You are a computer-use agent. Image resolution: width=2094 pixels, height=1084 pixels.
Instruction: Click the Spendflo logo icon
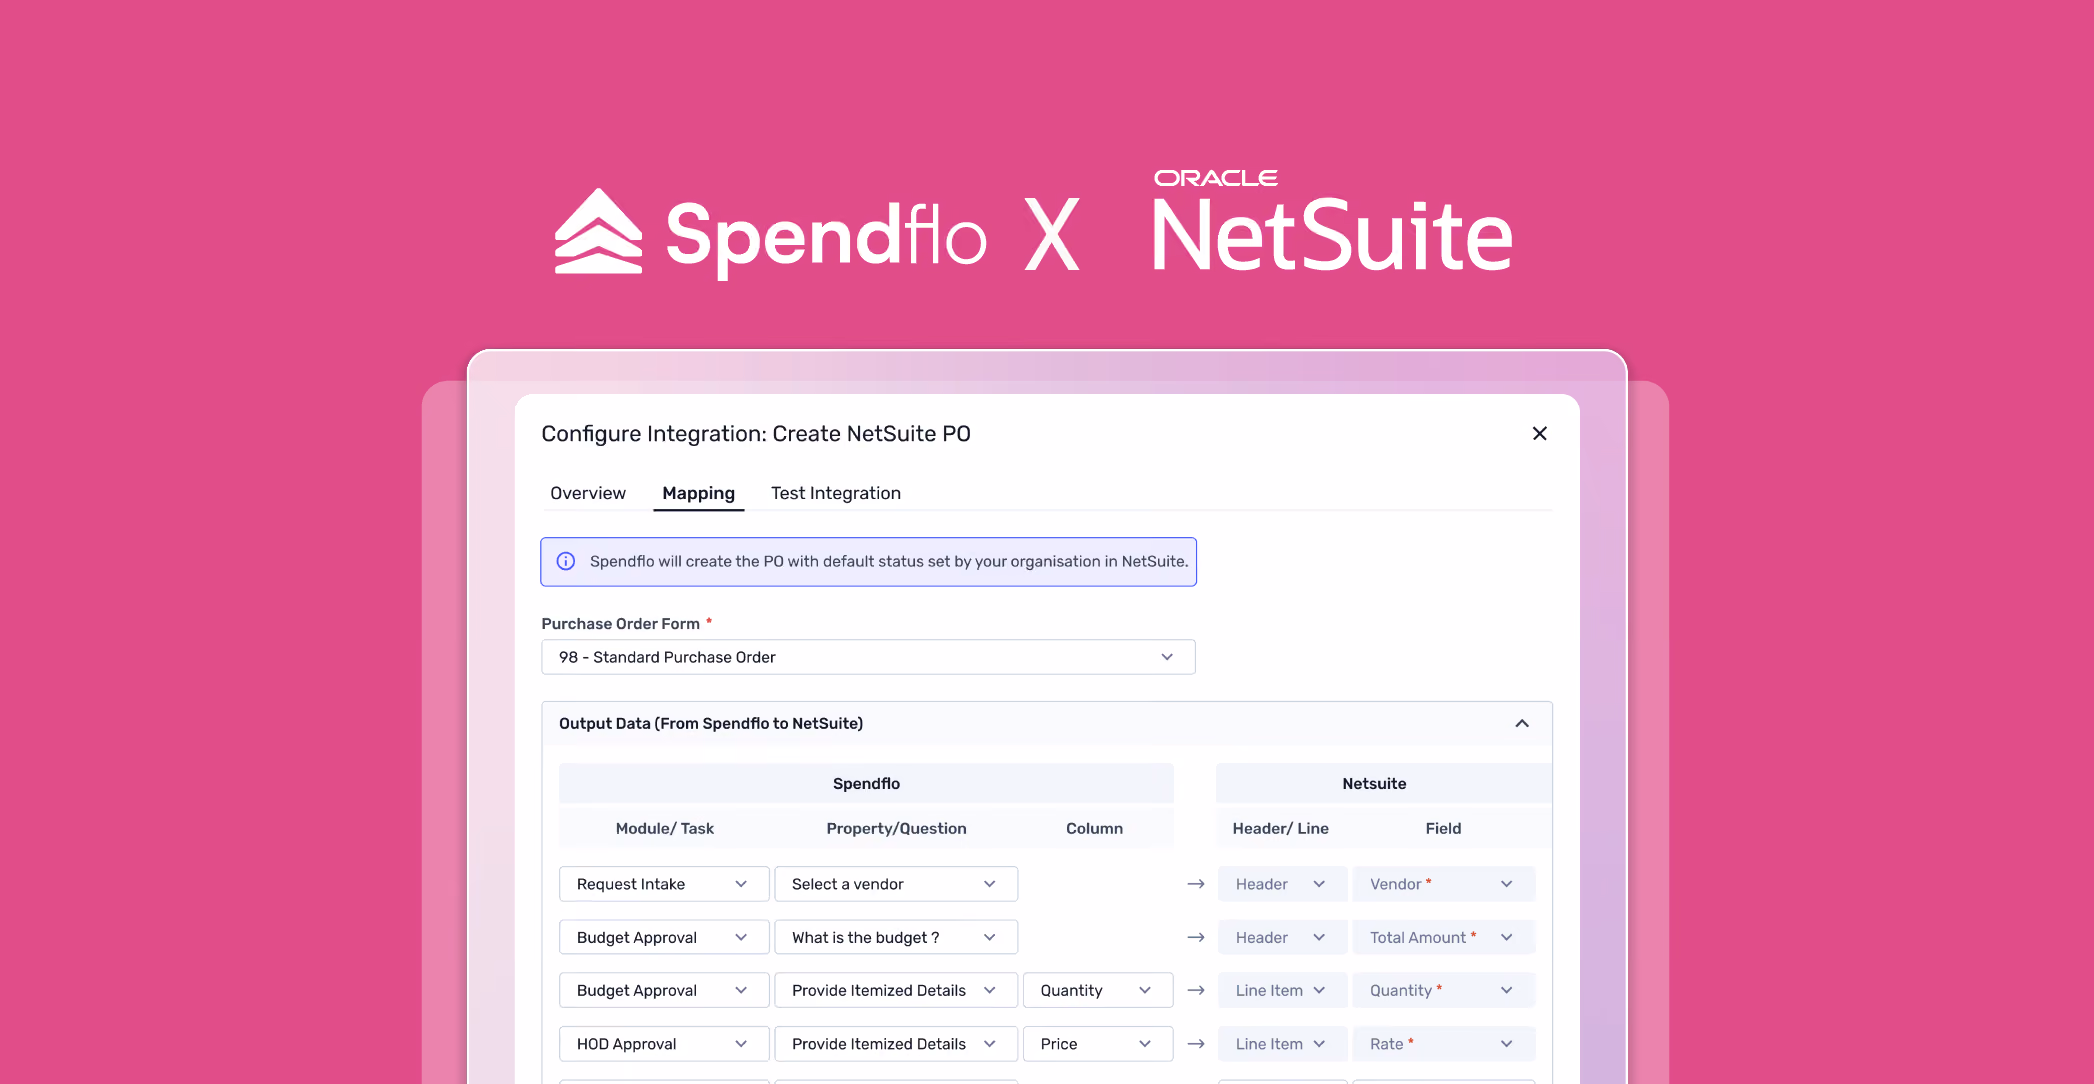click(x=598, y=231)
